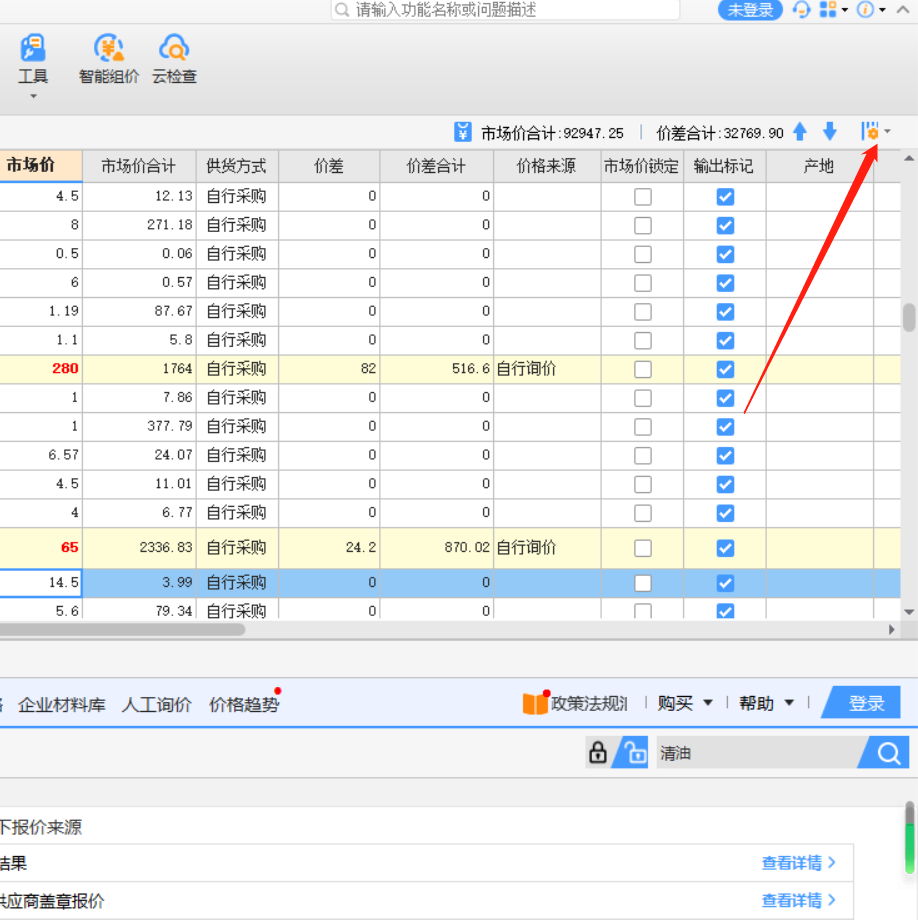Open 查看详情 link in 结果 row
Screen dimensions: 918x920
798,862
